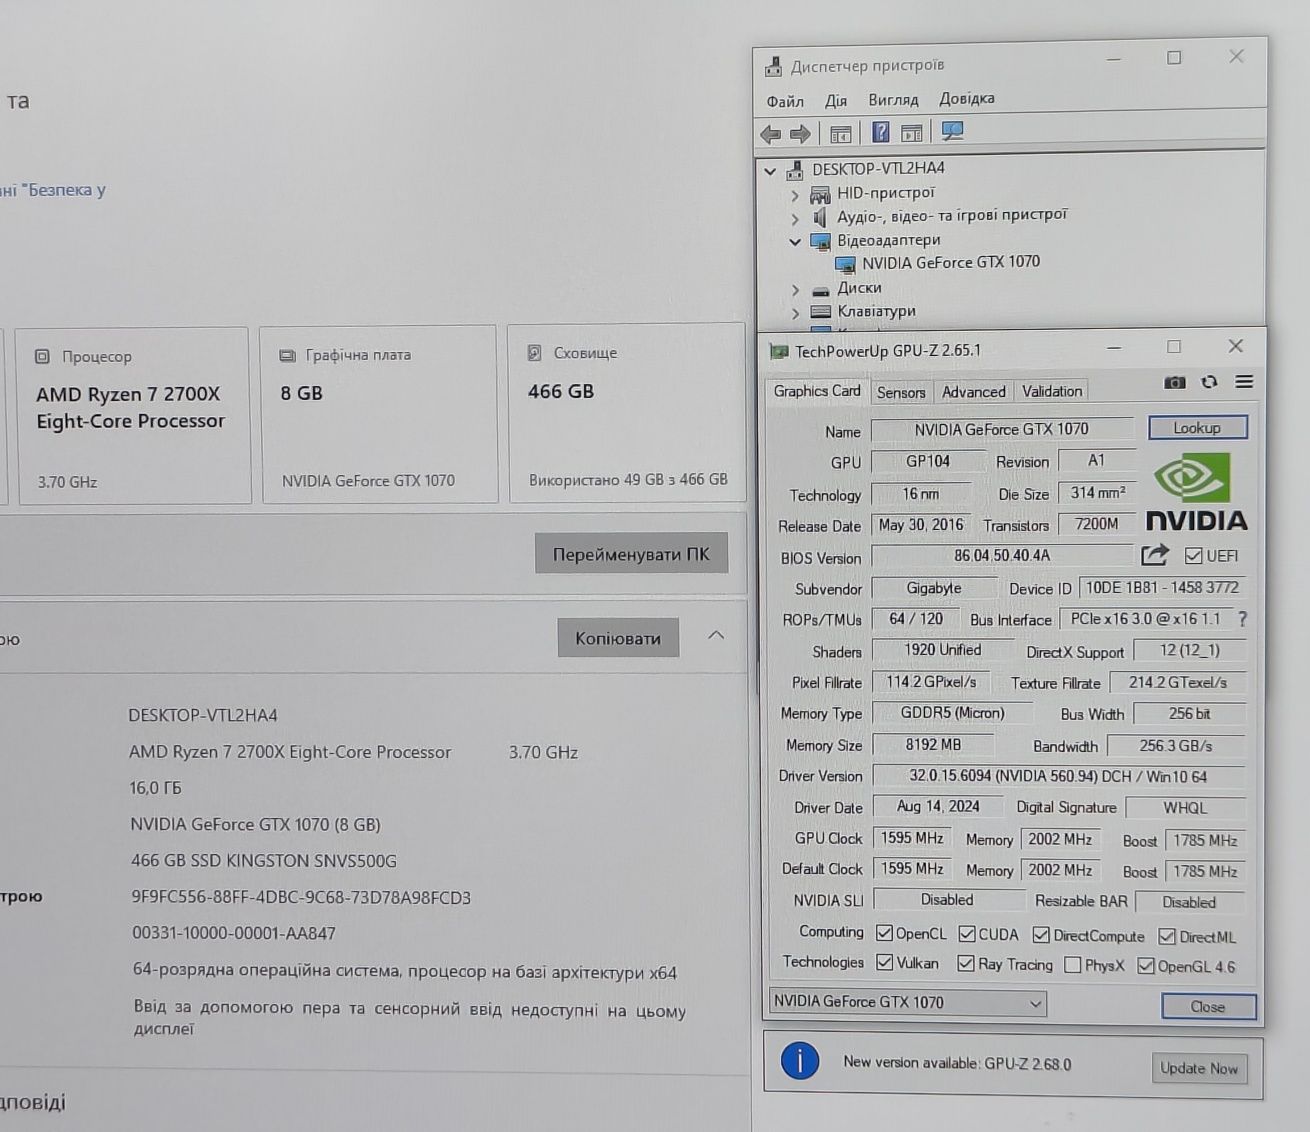Collapse the DESKTOP-VTL2HA4 root node

[770, 171]
